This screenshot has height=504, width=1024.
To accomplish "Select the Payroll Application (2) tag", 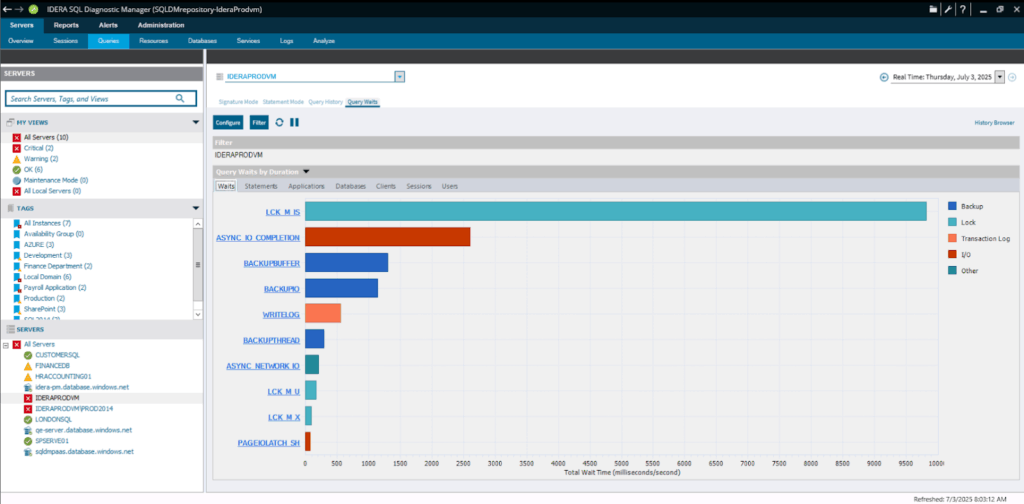I will coord(55,287).
